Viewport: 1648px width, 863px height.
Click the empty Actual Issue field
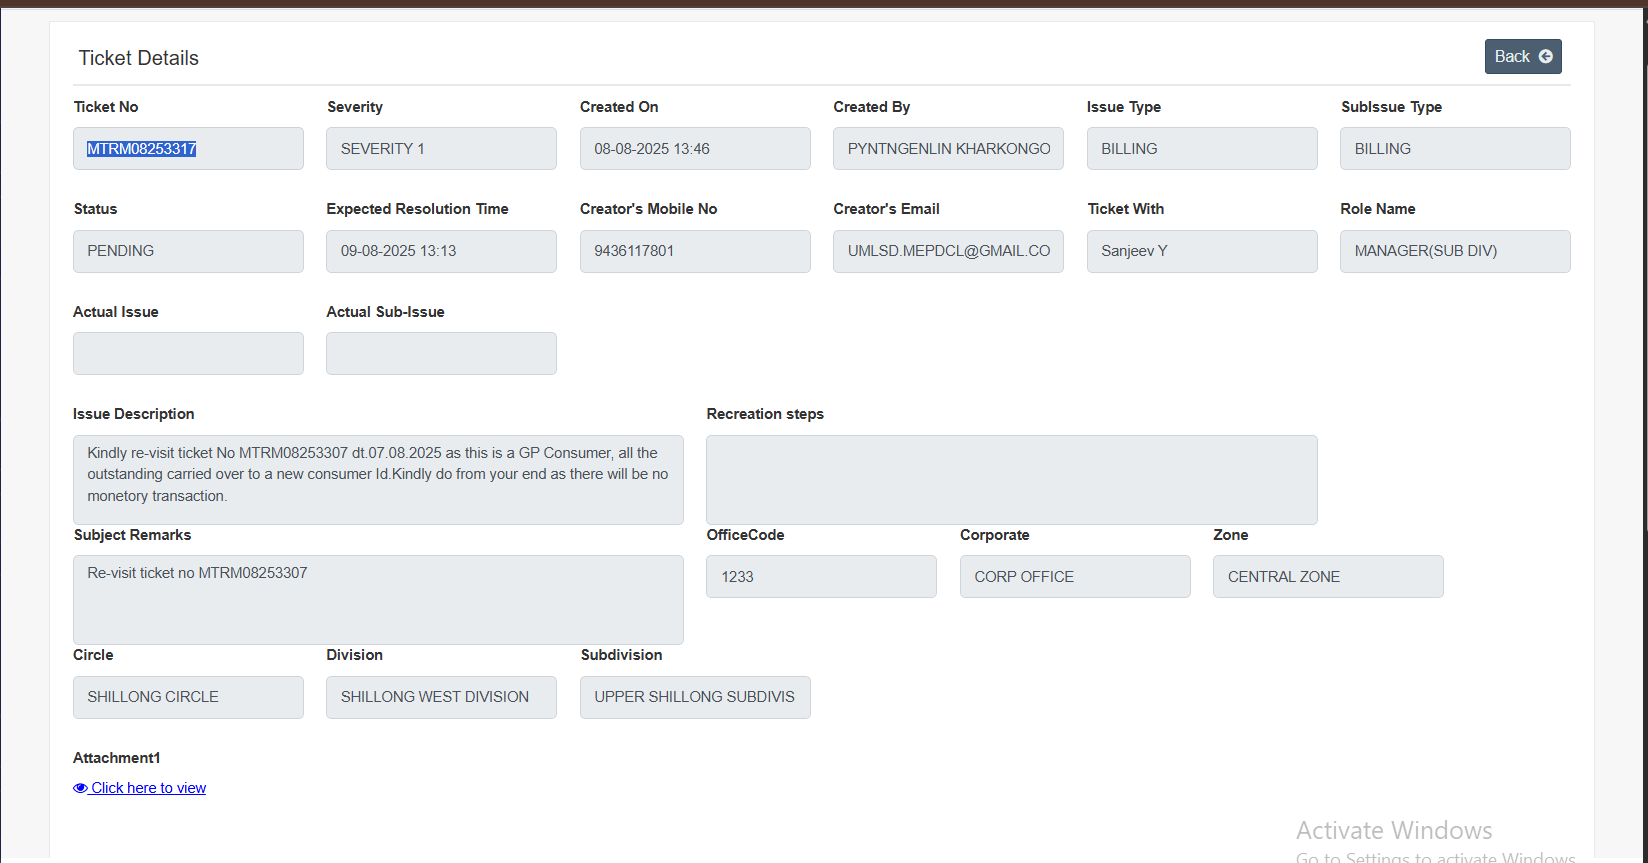coord(188,354)
